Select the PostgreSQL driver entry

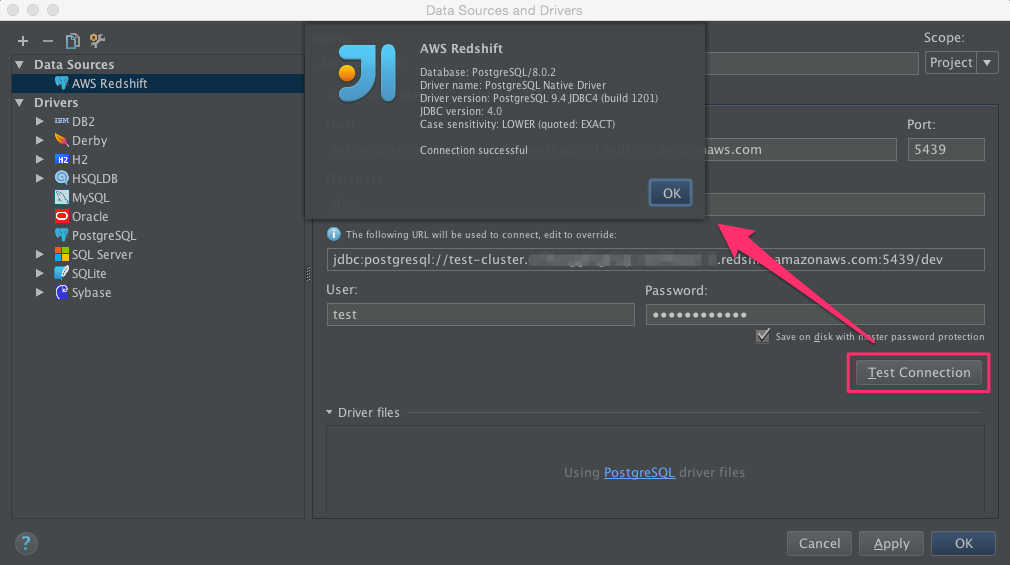[104, 235]
